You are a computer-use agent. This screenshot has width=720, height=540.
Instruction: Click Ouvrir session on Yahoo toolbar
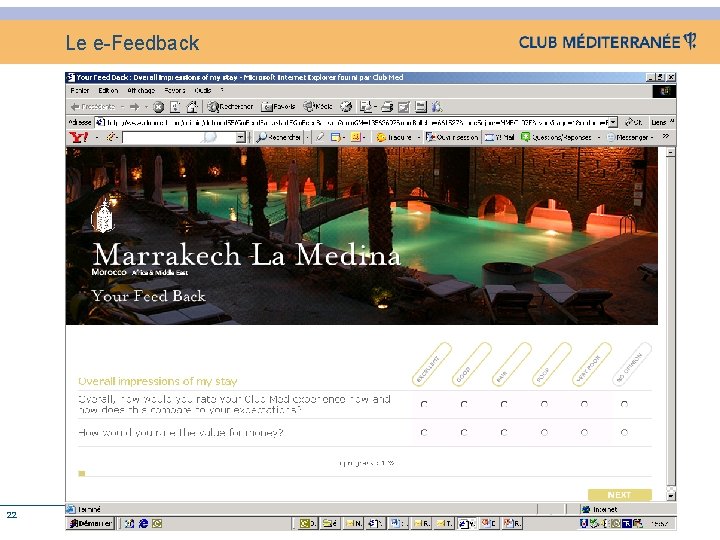(x=452, y=137)
